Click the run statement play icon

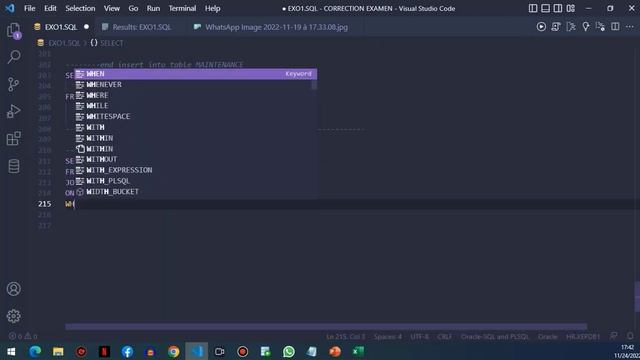(541, 27)
